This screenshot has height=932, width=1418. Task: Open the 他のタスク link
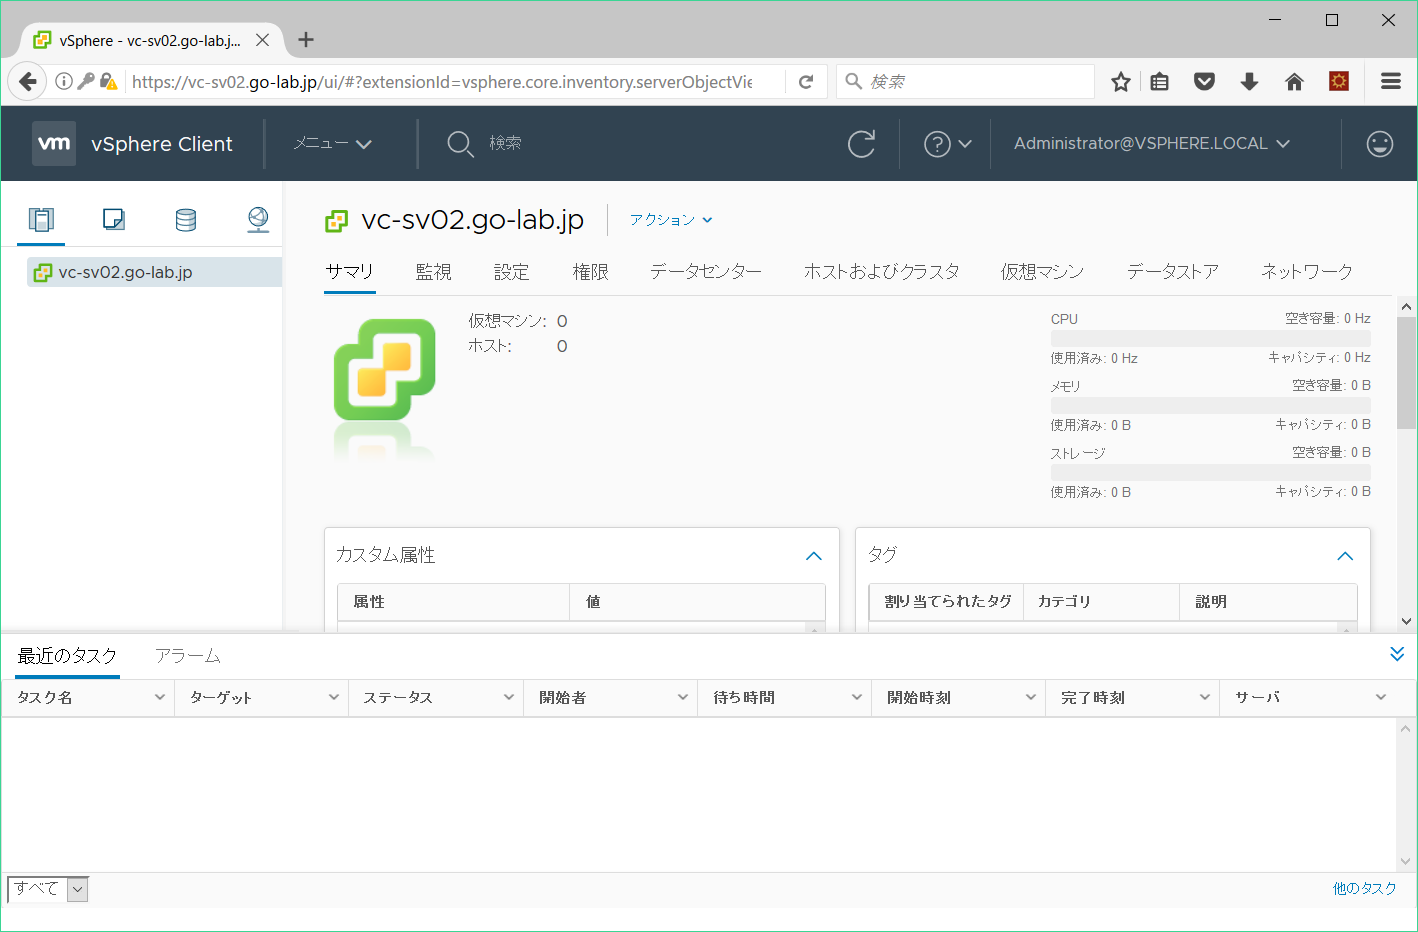(x=1364, y=888)
